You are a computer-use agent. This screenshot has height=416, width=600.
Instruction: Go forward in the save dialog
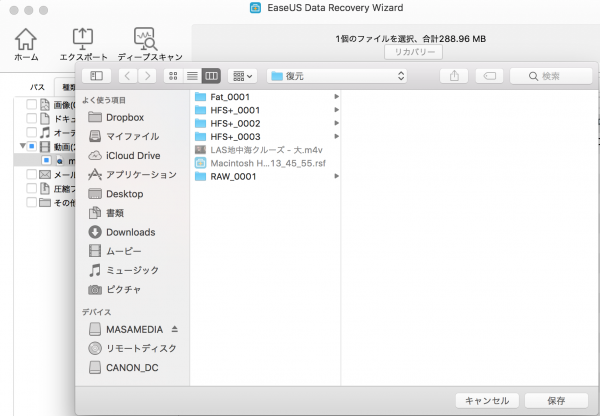(147, 76)
